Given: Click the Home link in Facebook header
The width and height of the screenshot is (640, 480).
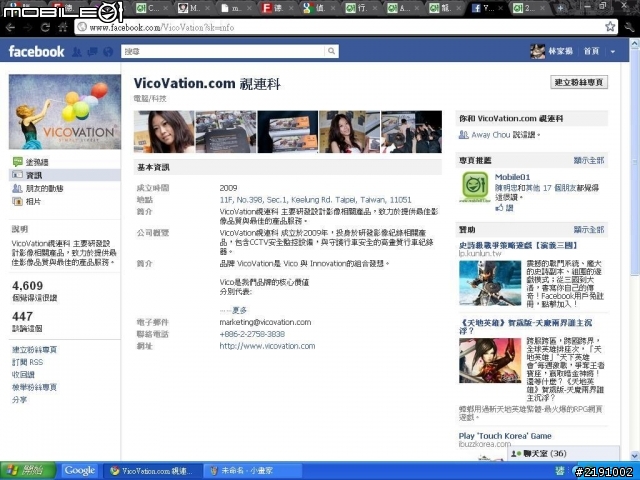Looking at the screenshot, I should [591, 51].
